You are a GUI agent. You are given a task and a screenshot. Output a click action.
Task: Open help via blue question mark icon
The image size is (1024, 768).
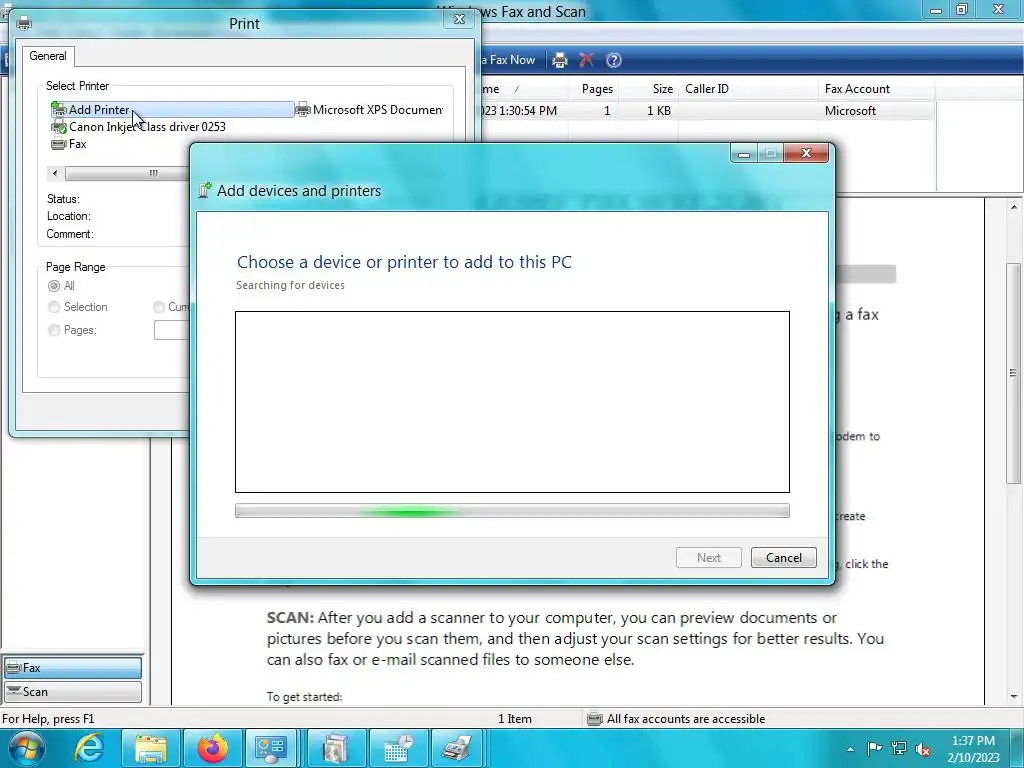[x=613, y=60]
